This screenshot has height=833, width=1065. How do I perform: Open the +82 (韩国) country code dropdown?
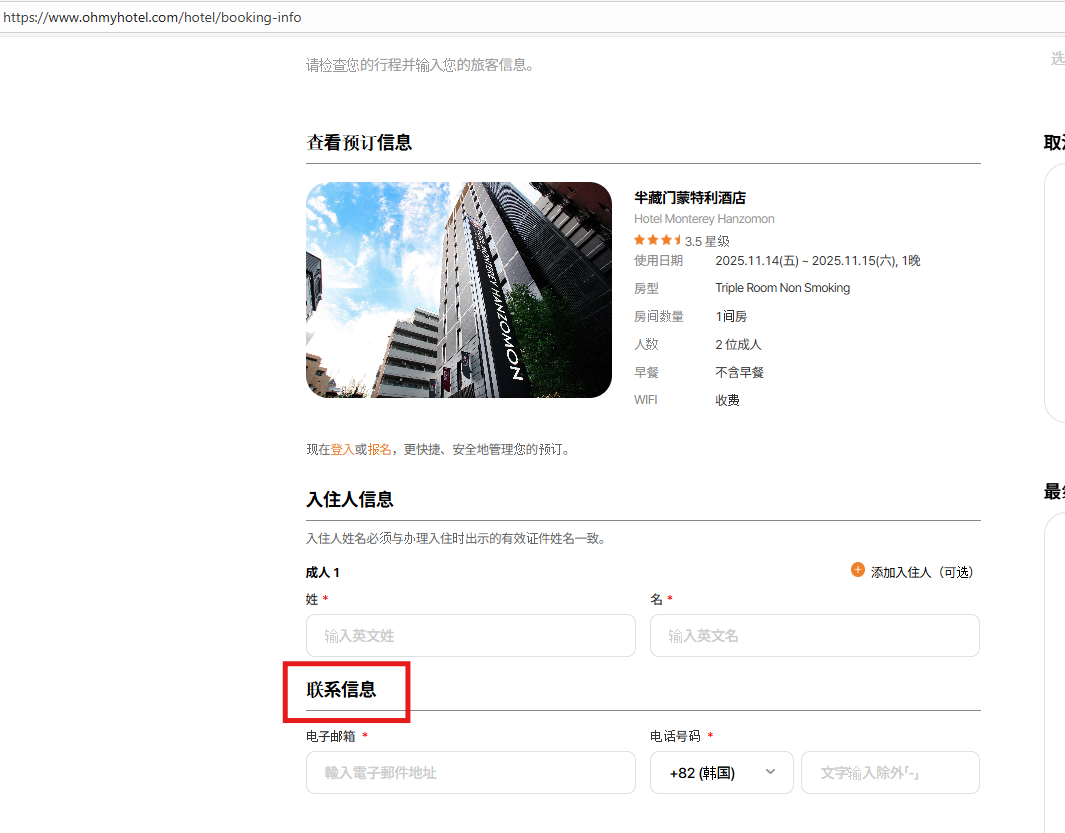point(721,773)
